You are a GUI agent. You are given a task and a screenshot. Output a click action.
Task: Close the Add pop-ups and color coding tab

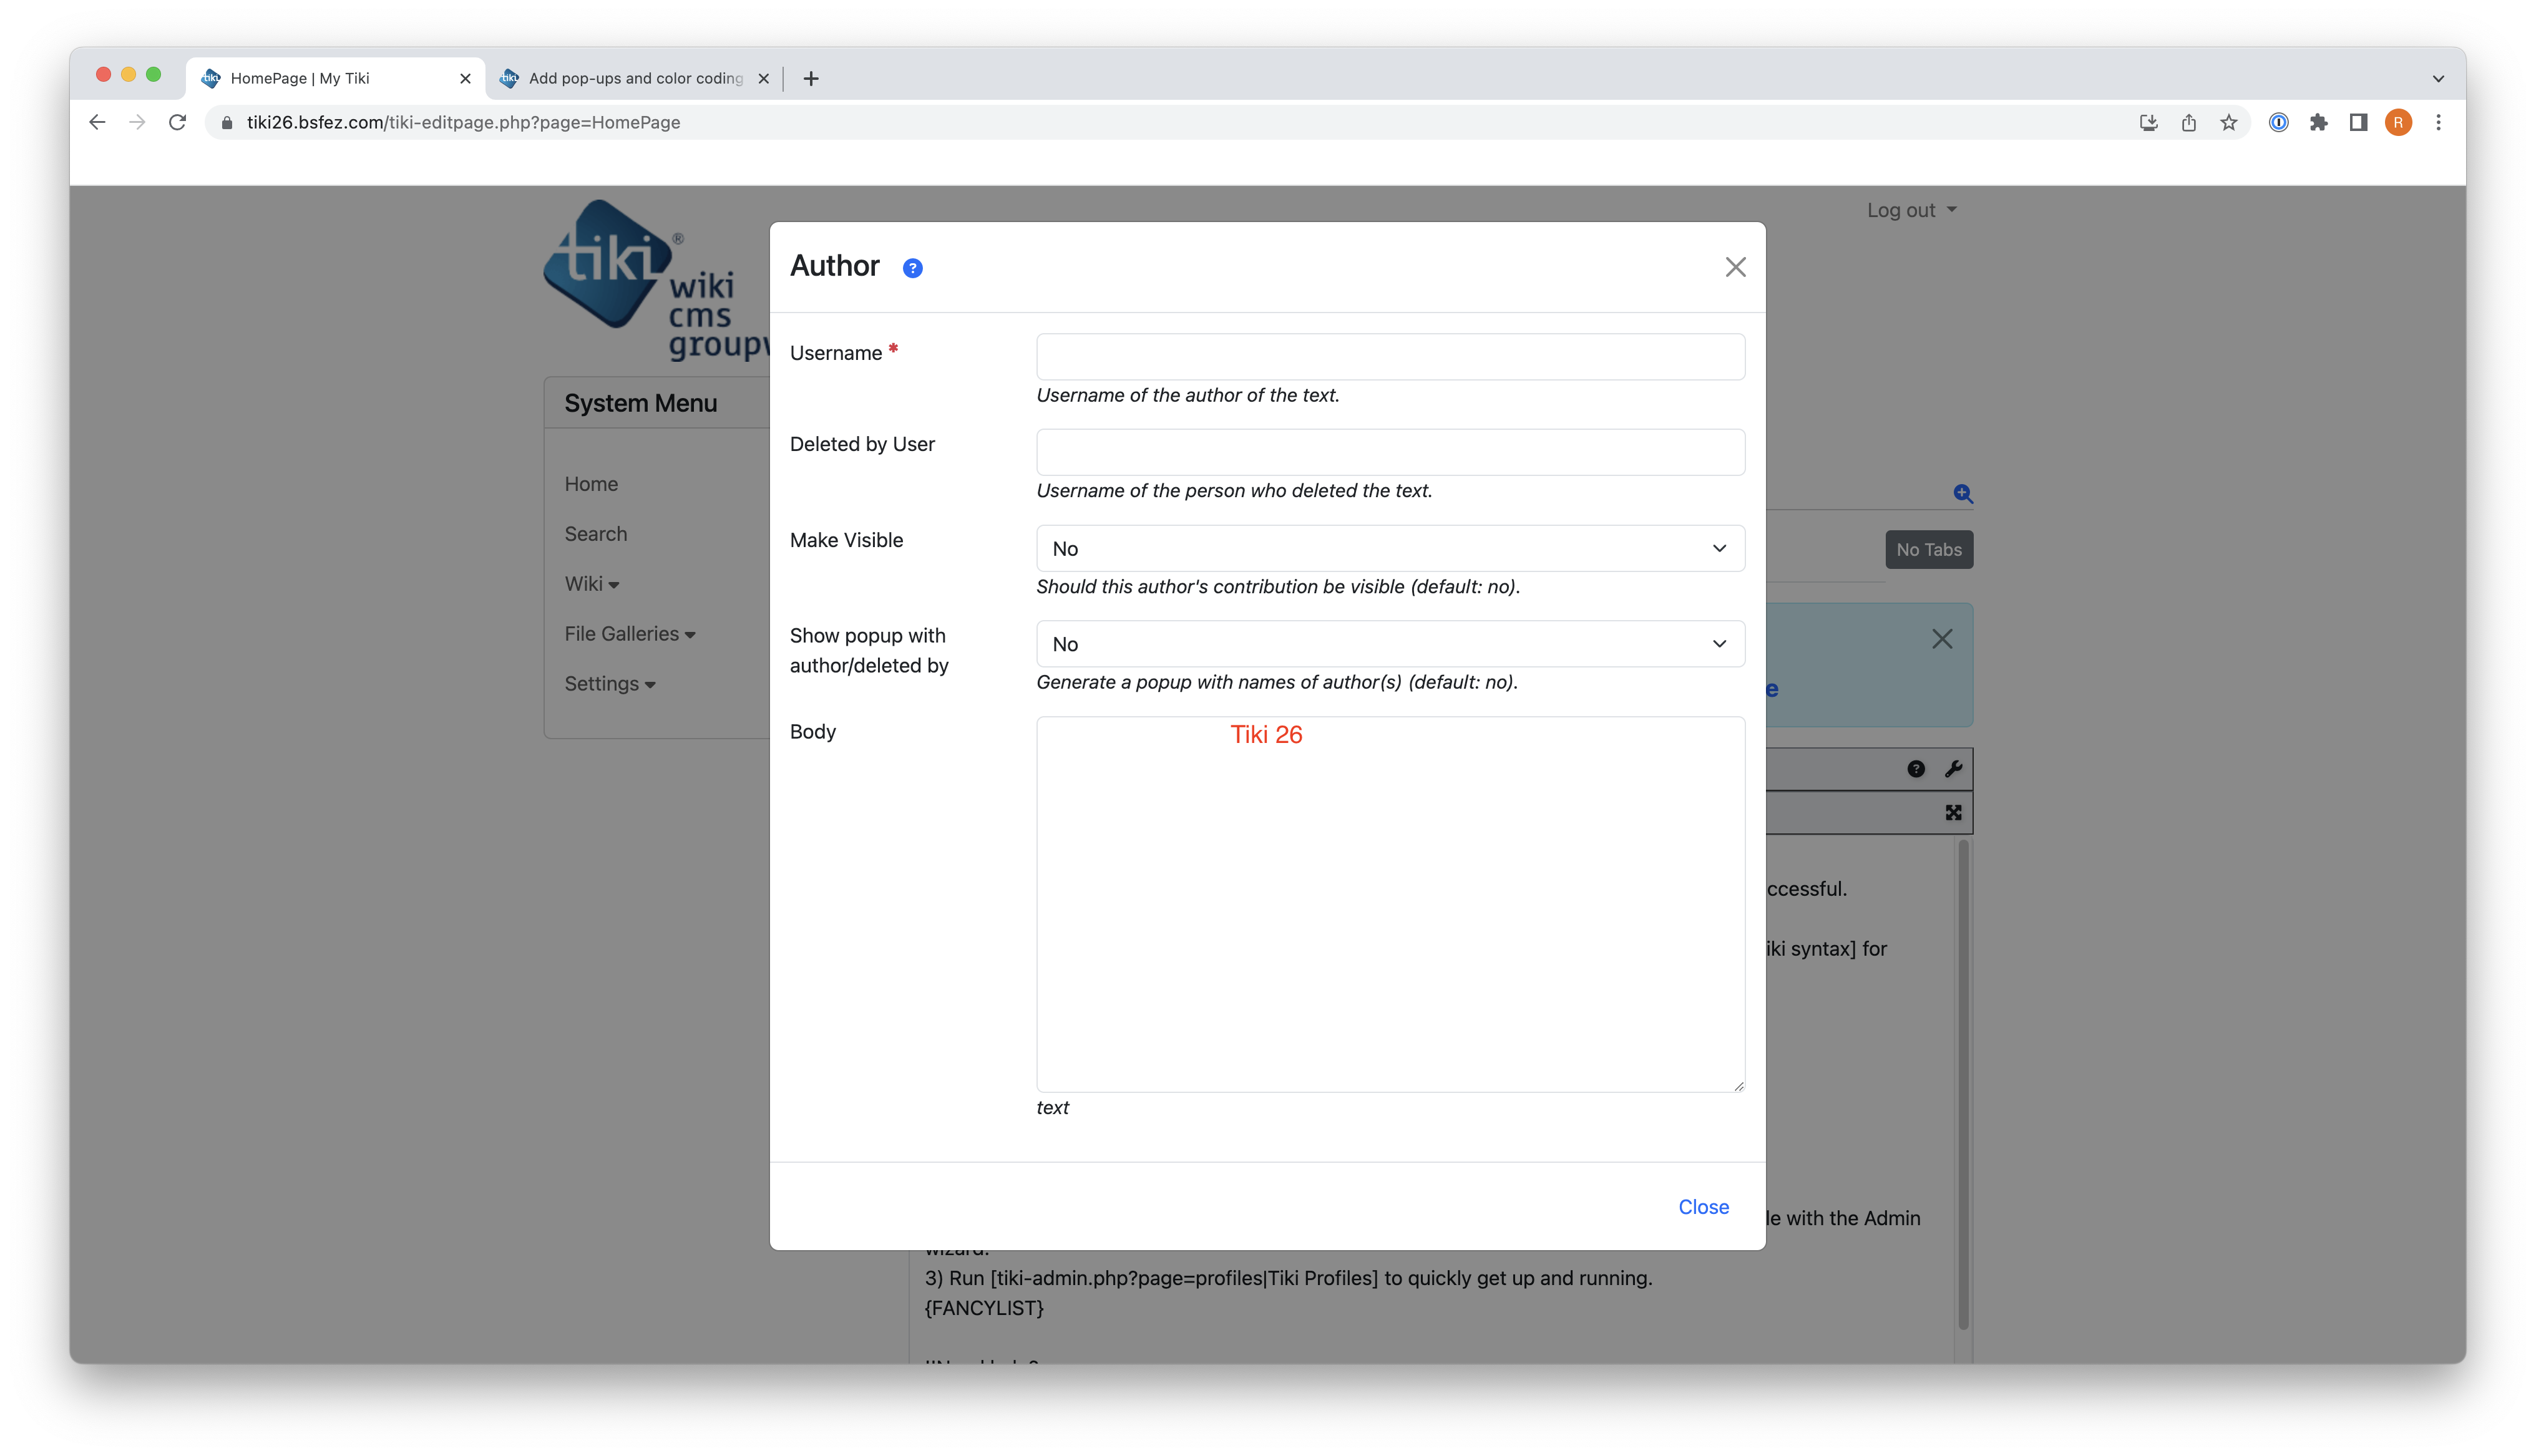pos(763,78)
